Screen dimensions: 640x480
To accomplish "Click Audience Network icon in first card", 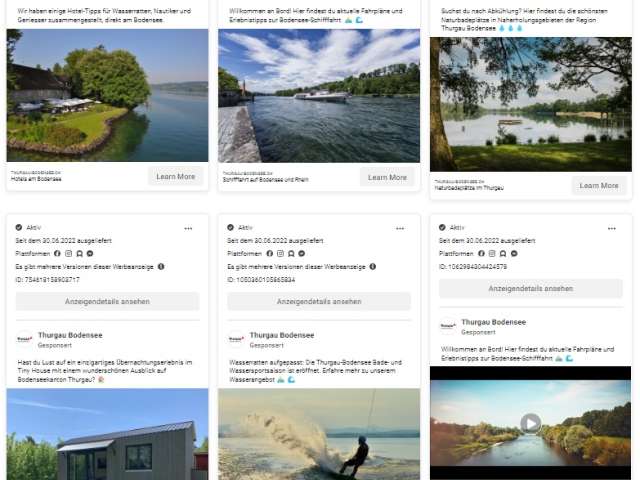I will (x=80, y=253).
